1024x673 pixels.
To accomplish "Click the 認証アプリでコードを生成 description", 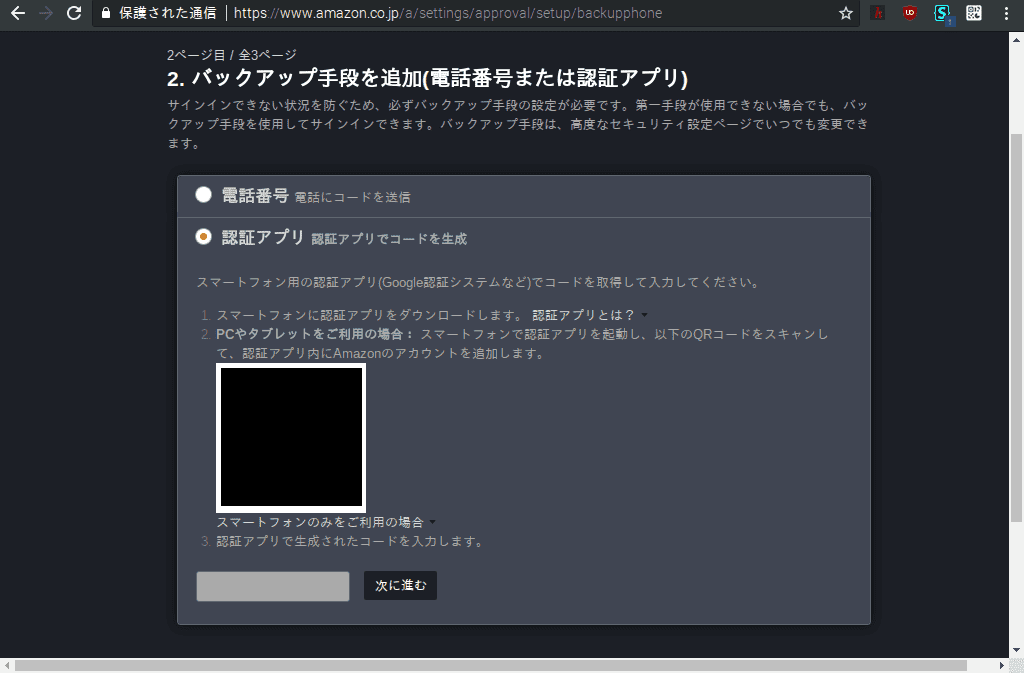I will 389,239.
